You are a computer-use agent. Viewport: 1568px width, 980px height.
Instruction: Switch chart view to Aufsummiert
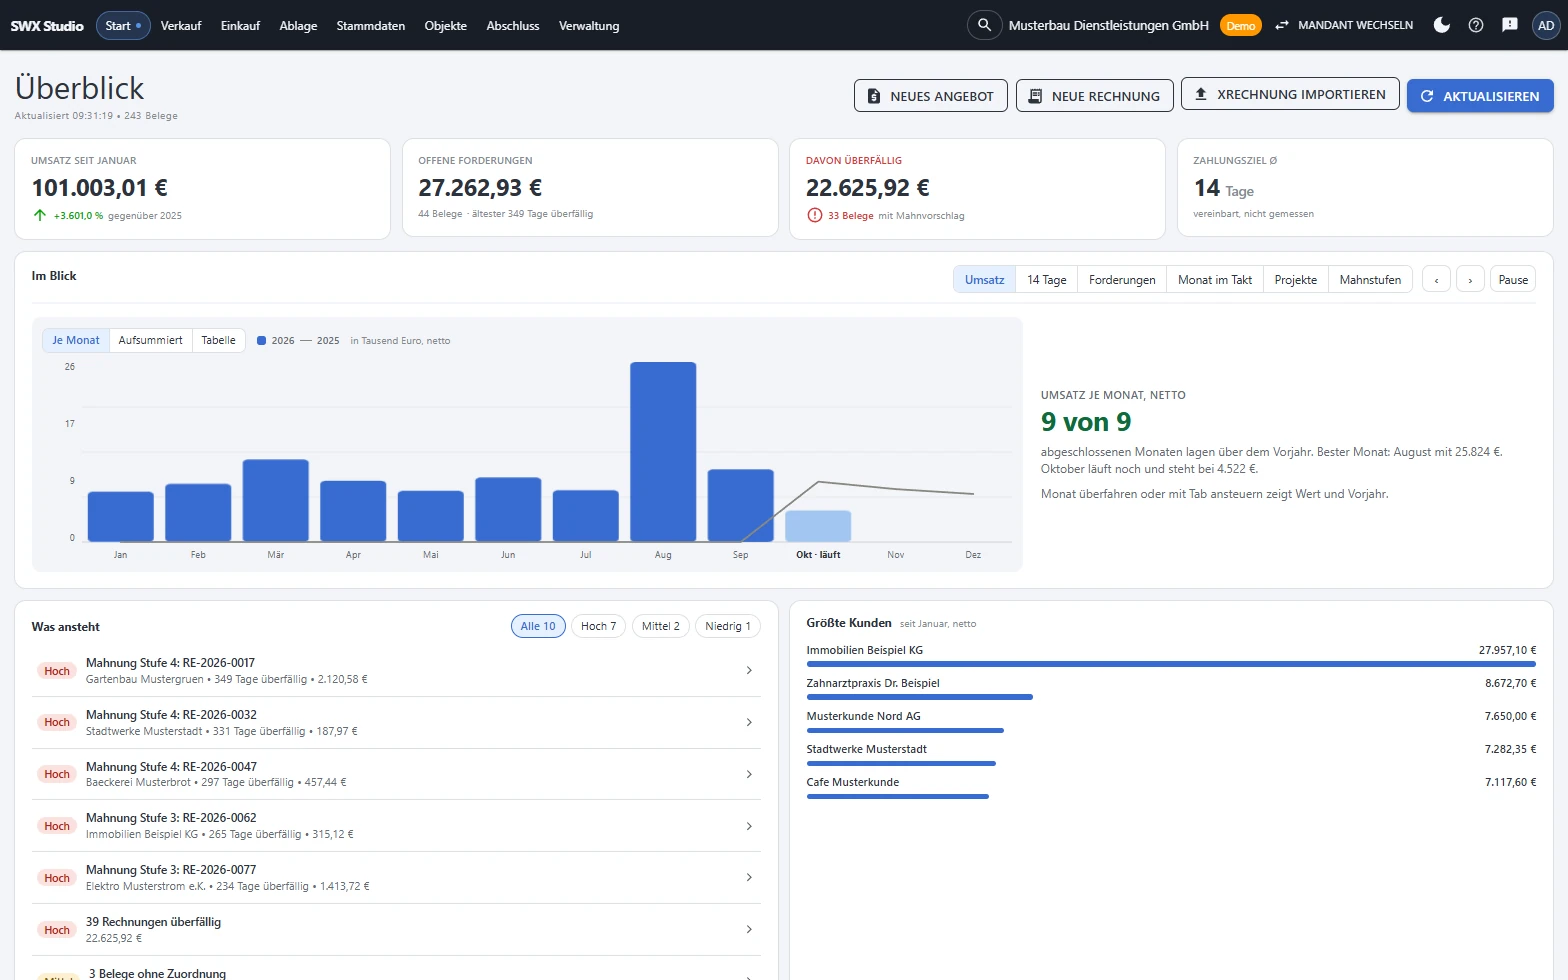click(x=150, y=340)
